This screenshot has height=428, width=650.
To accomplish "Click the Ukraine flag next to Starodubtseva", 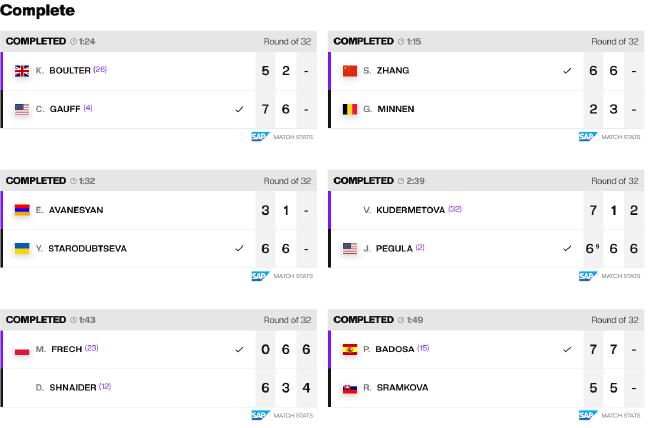I will point(22,249).
